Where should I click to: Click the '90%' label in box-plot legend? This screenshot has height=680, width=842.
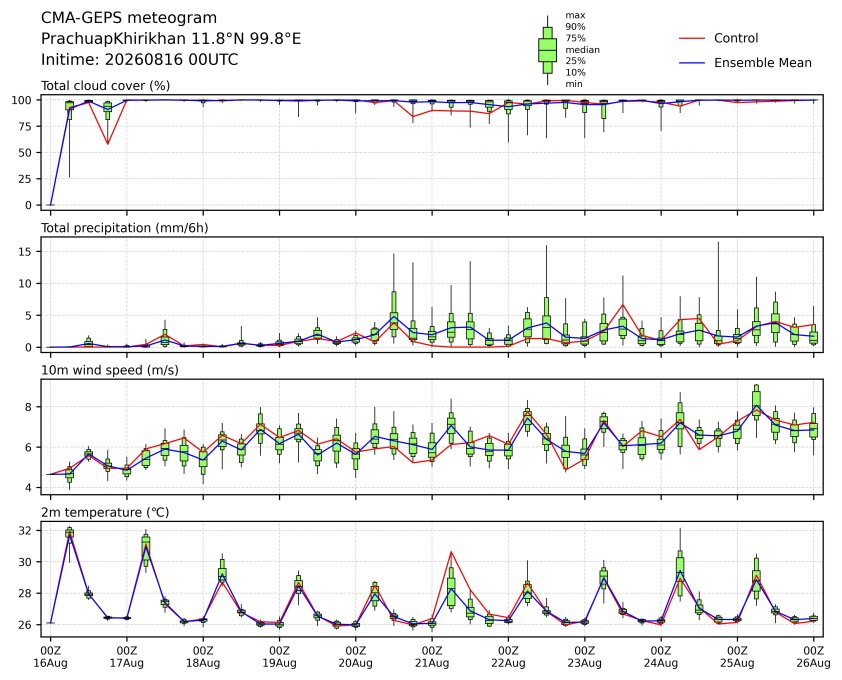pyautogui.click(x=575, y=26)
